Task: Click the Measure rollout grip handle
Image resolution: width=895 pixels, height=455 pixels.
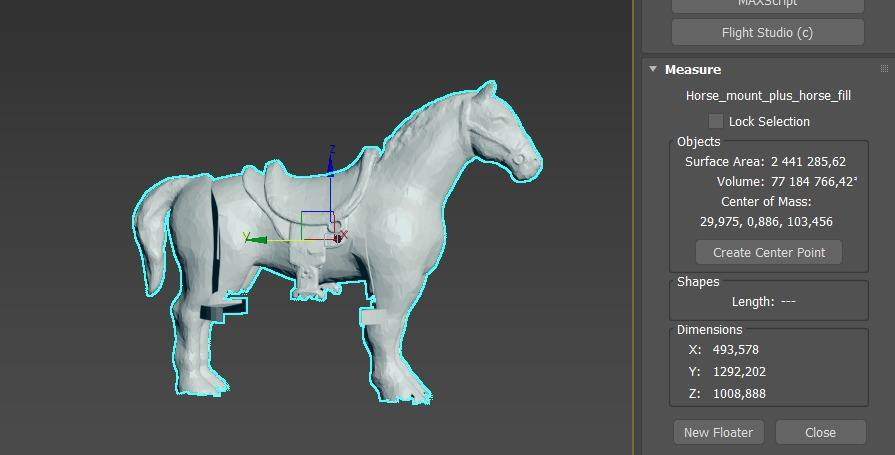Action: coord(884,69)
